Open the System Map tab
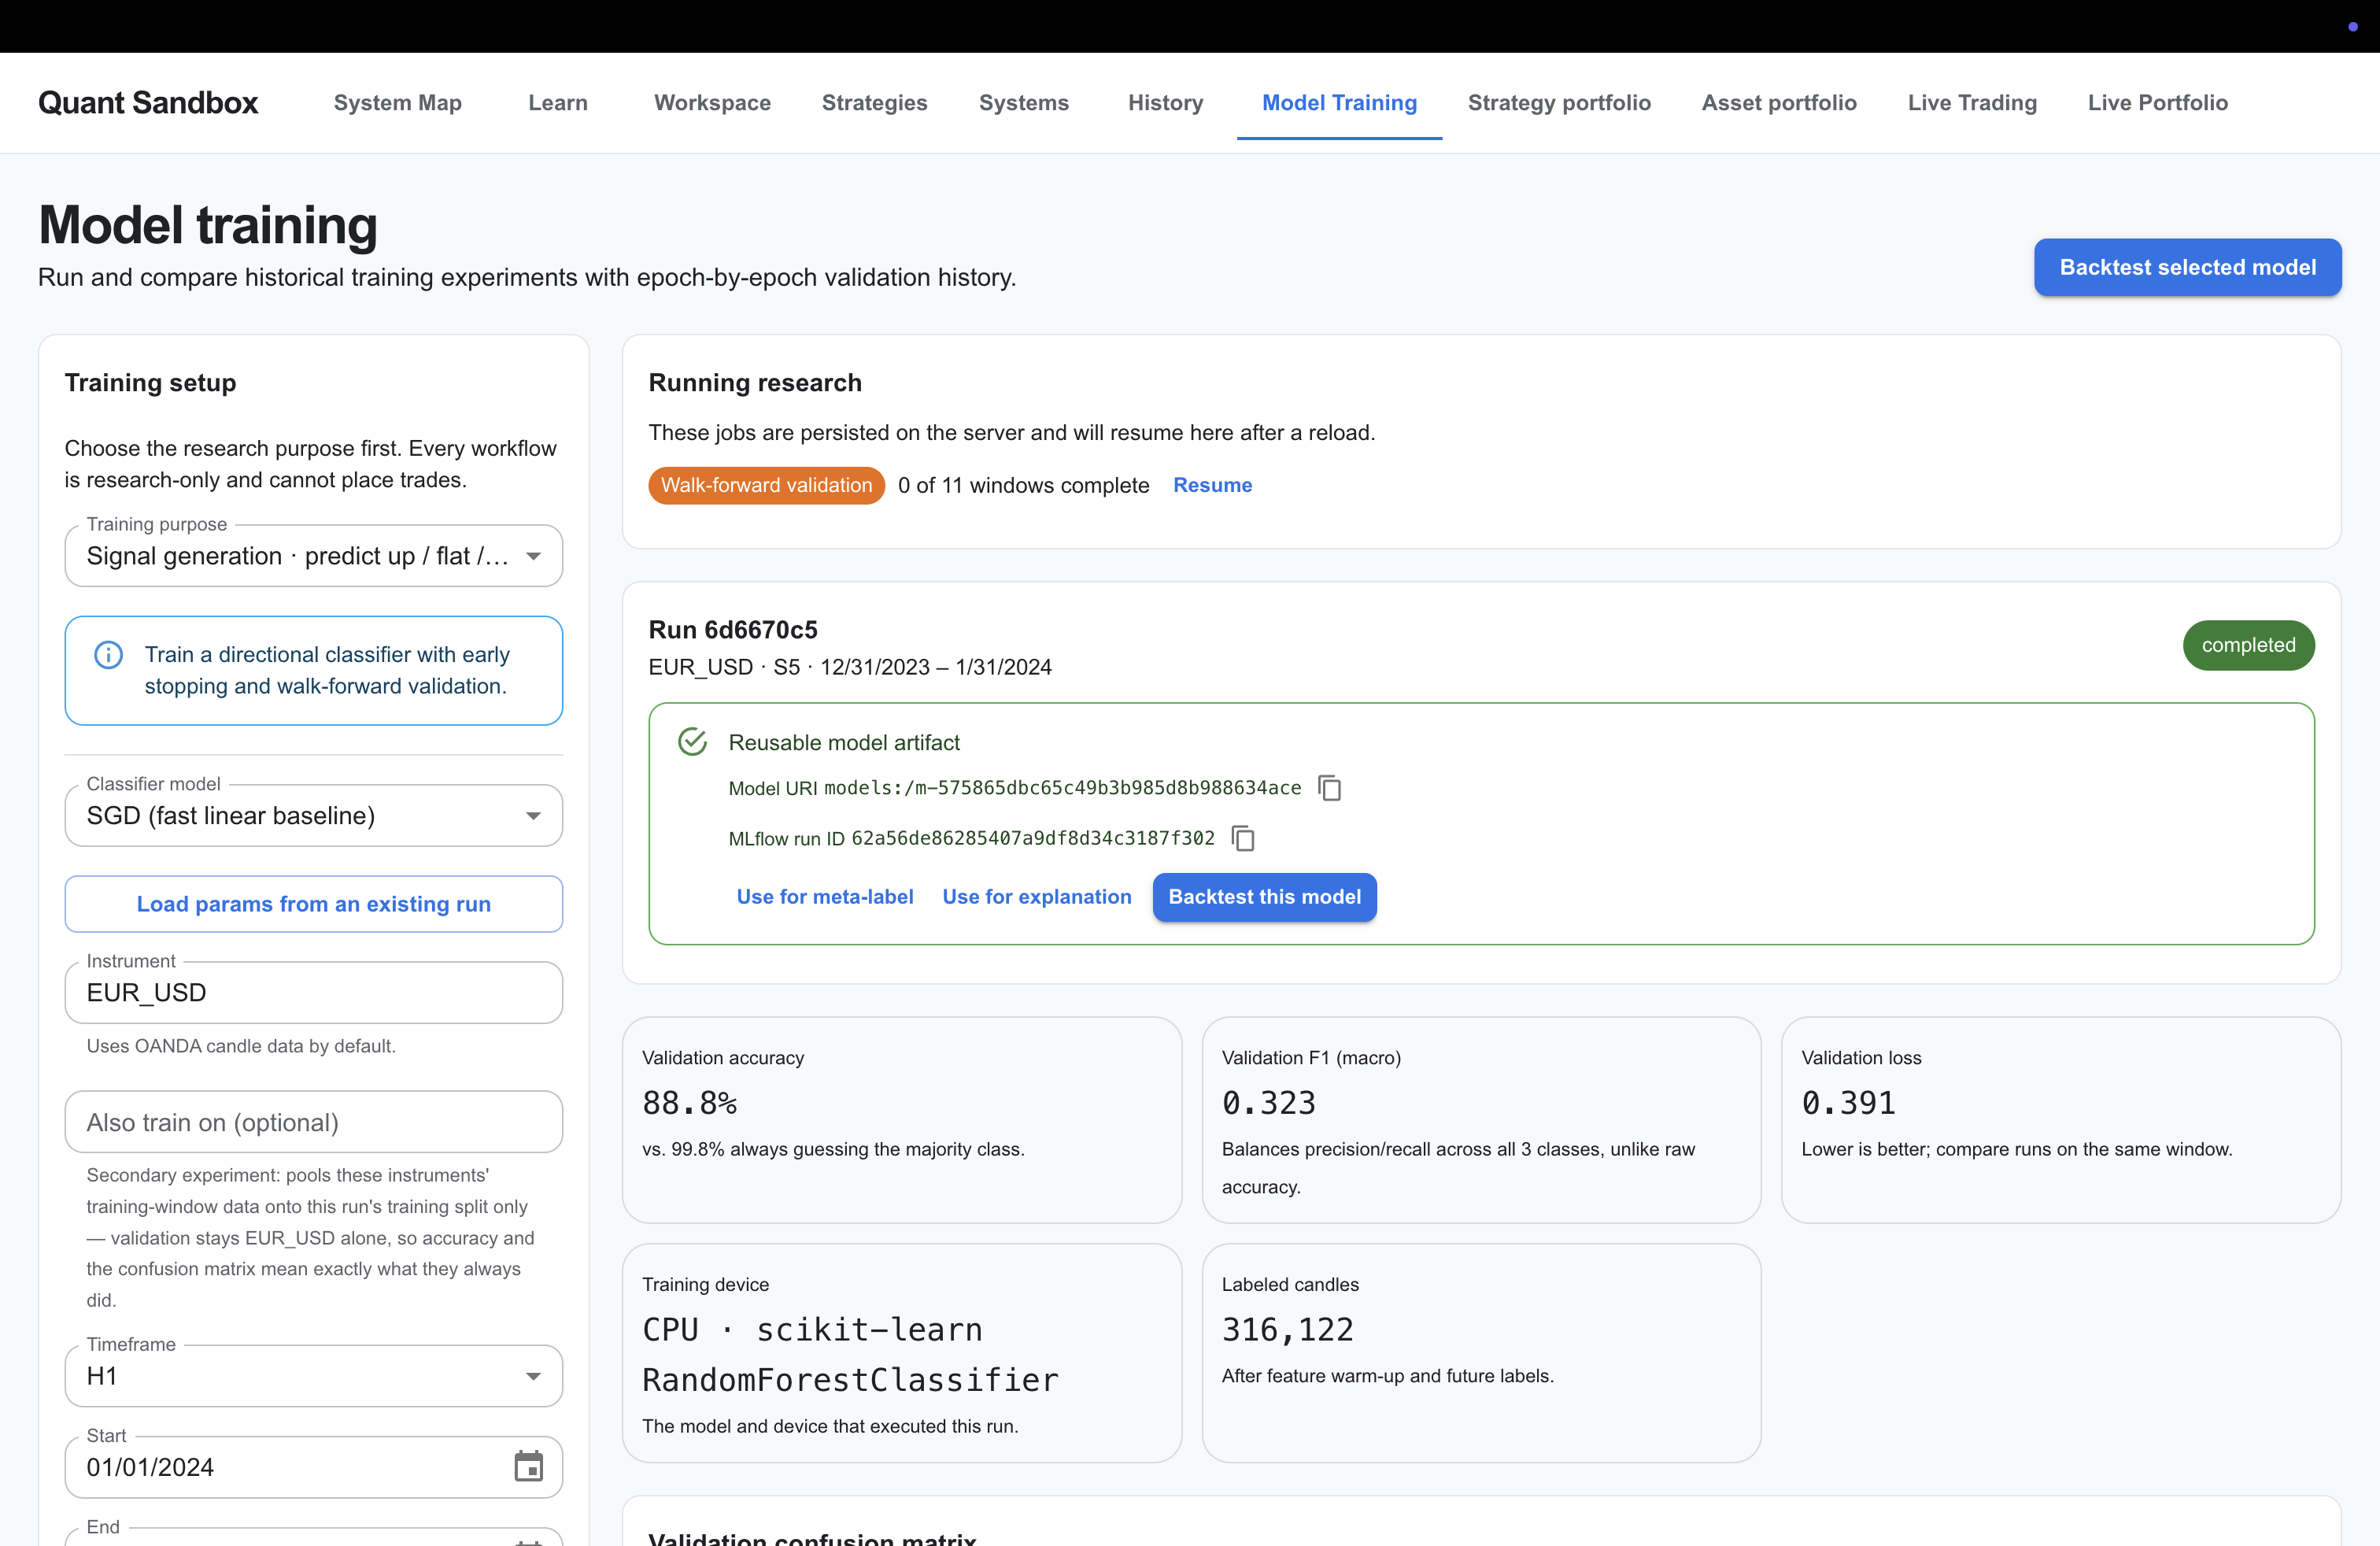The height and width of the screenshot is (1546, 2380). (397, 103)
